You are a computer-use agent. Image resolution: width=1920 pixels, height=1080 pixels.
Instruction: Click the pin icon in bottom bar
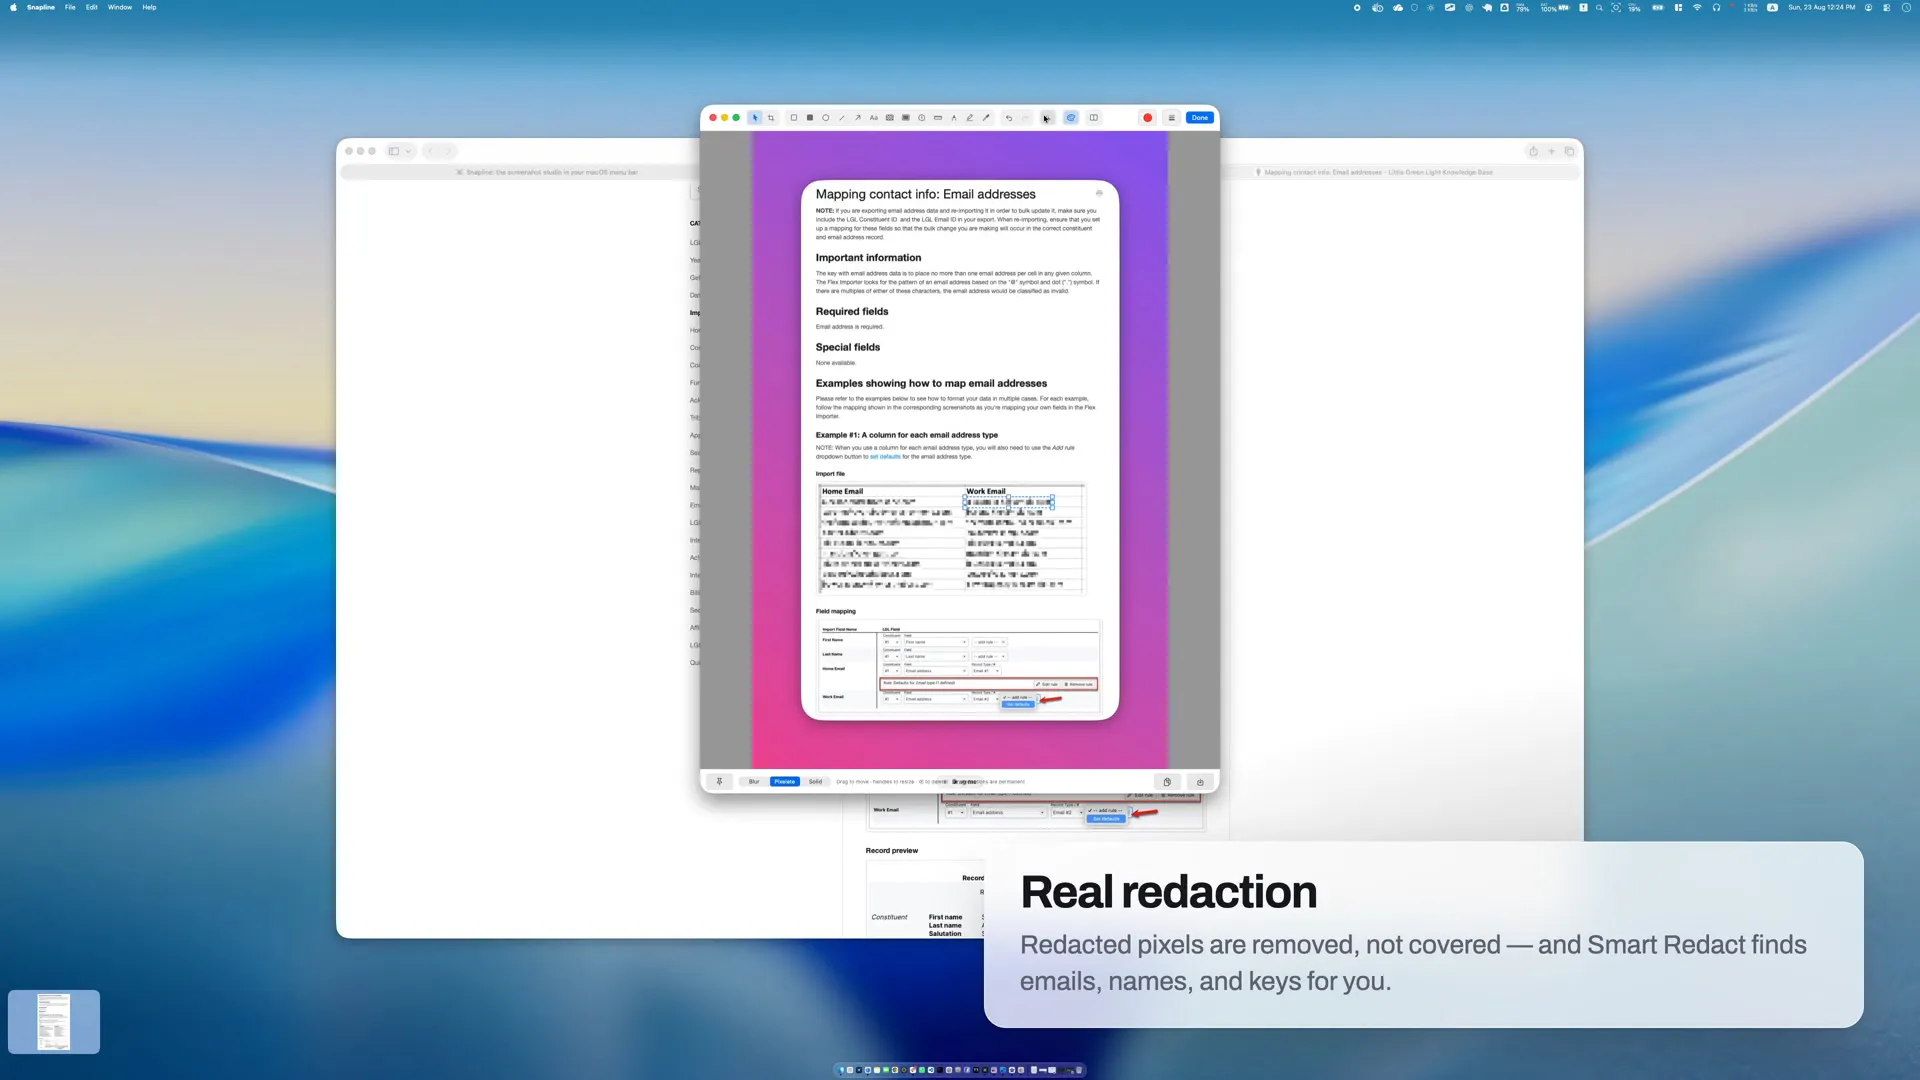(x=719, y=782)
